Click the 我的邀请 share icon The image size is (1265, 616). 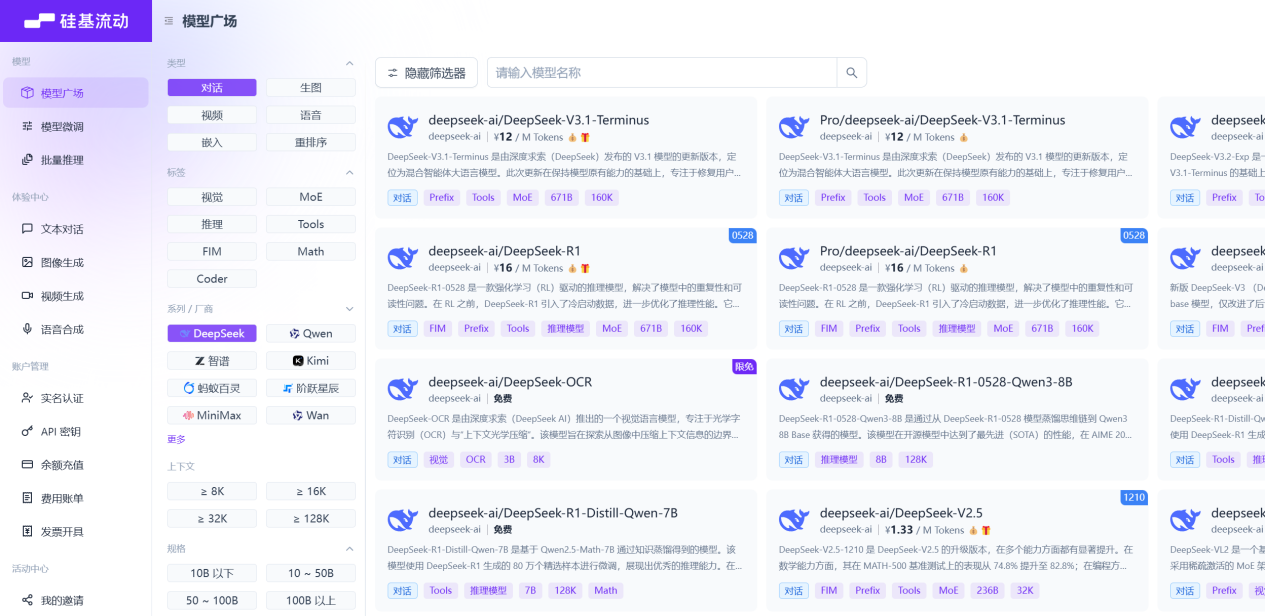click(x=28, y=600)
